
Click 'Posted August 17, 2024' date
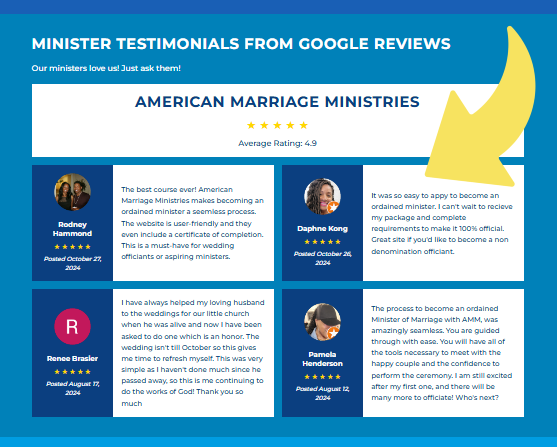point(72,388)
